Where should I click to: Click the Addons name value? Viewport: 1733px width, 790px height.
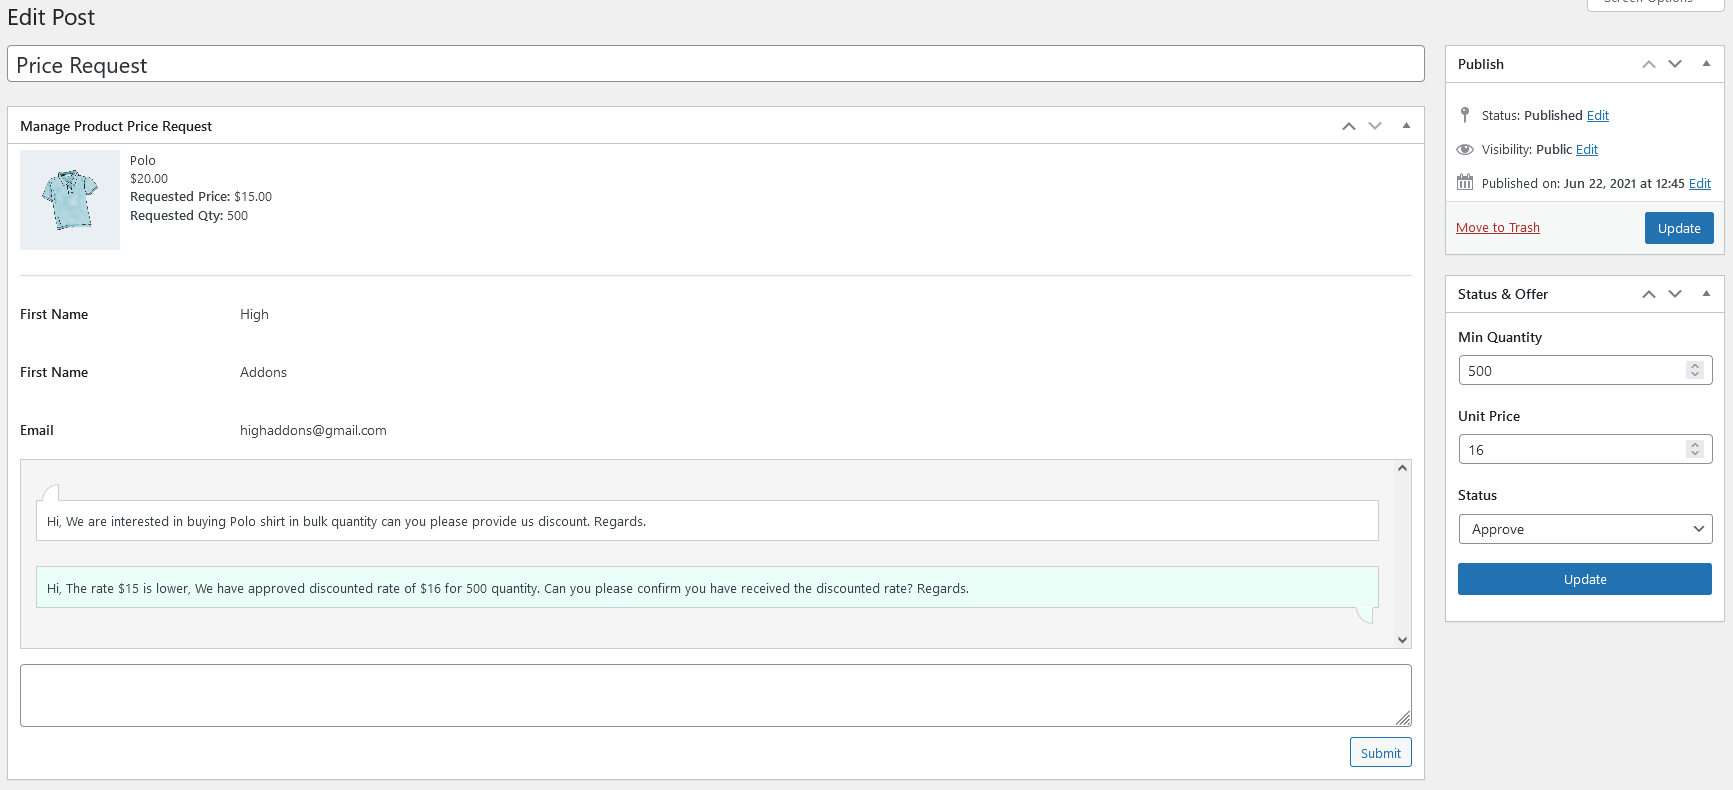tap(263, 372)
